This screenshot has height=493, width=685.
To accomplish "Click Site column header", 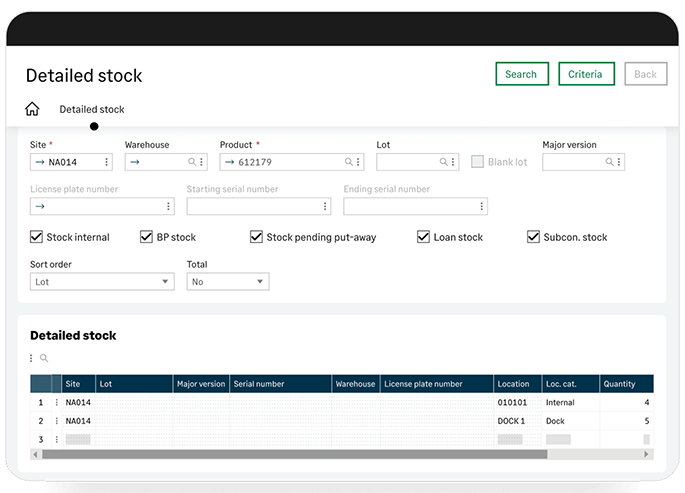I will pyautogui.click(x=79, y=384).
